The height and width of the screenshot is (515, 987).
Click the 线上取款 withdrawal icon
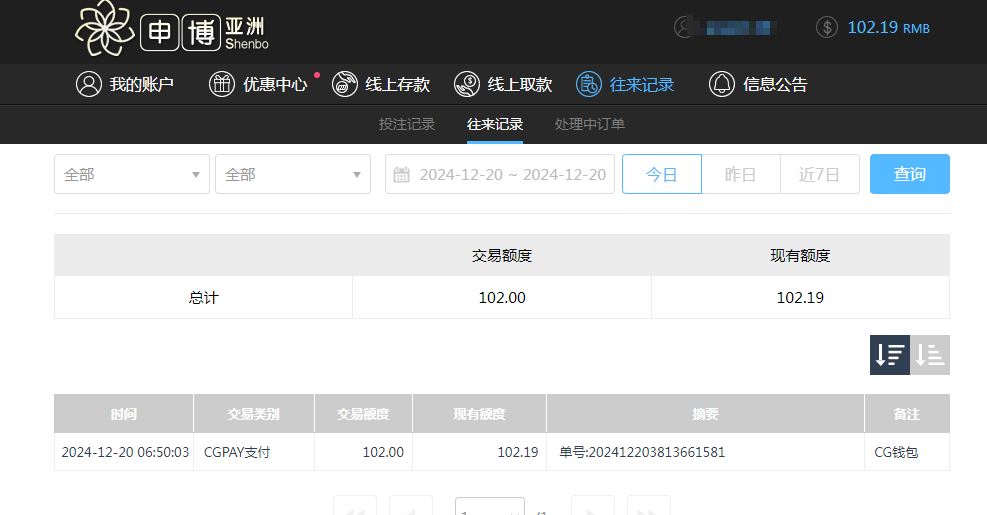tap(466, 85)
